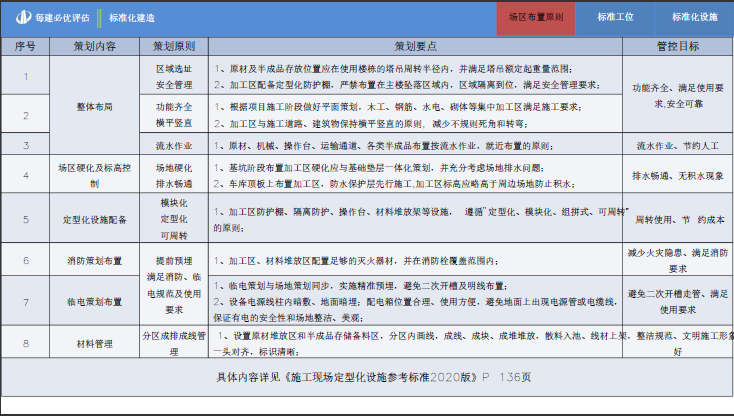The image size is (734, 416).
Task: Click the 定型化设施配备 cell
Action: [x=95, y=219]
